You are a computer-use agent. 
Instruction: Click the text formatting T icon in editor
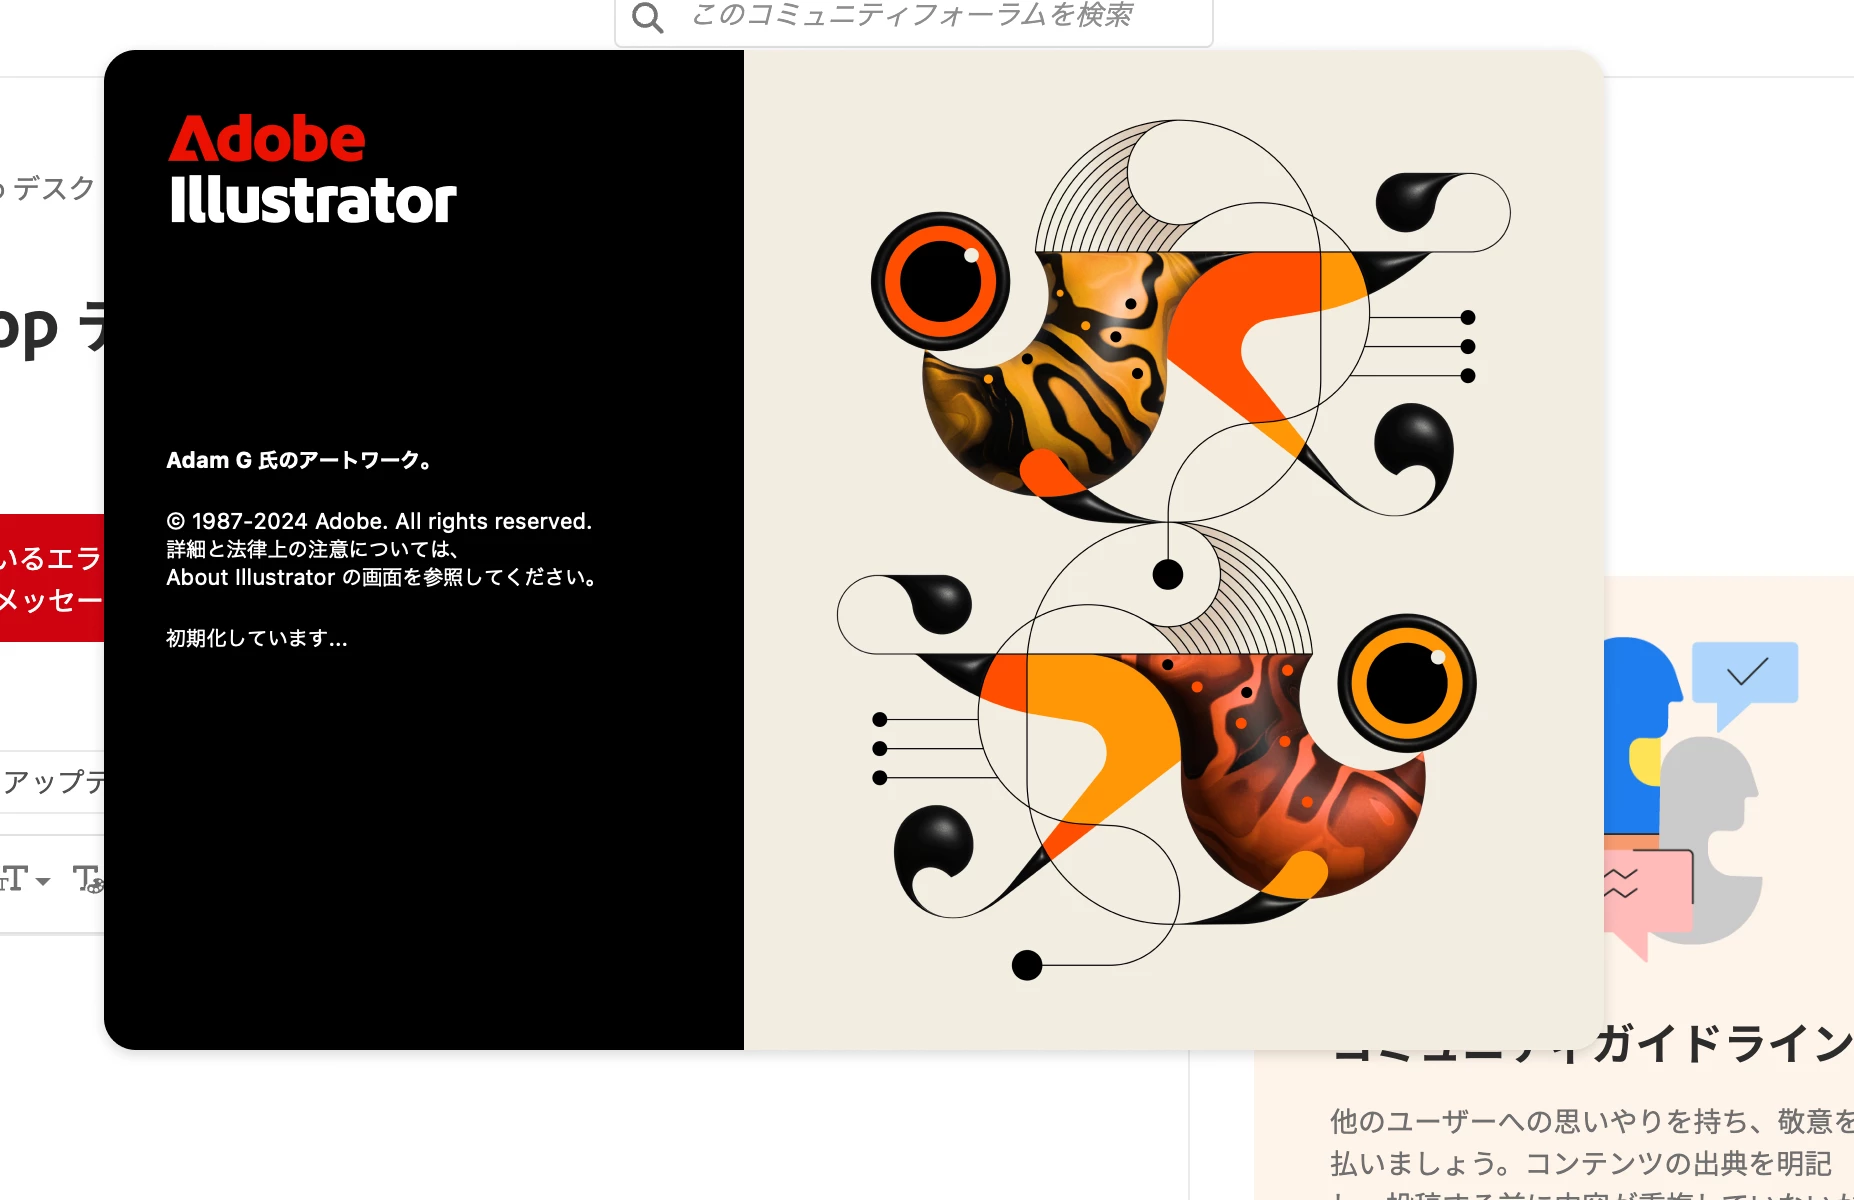(88, 879)
